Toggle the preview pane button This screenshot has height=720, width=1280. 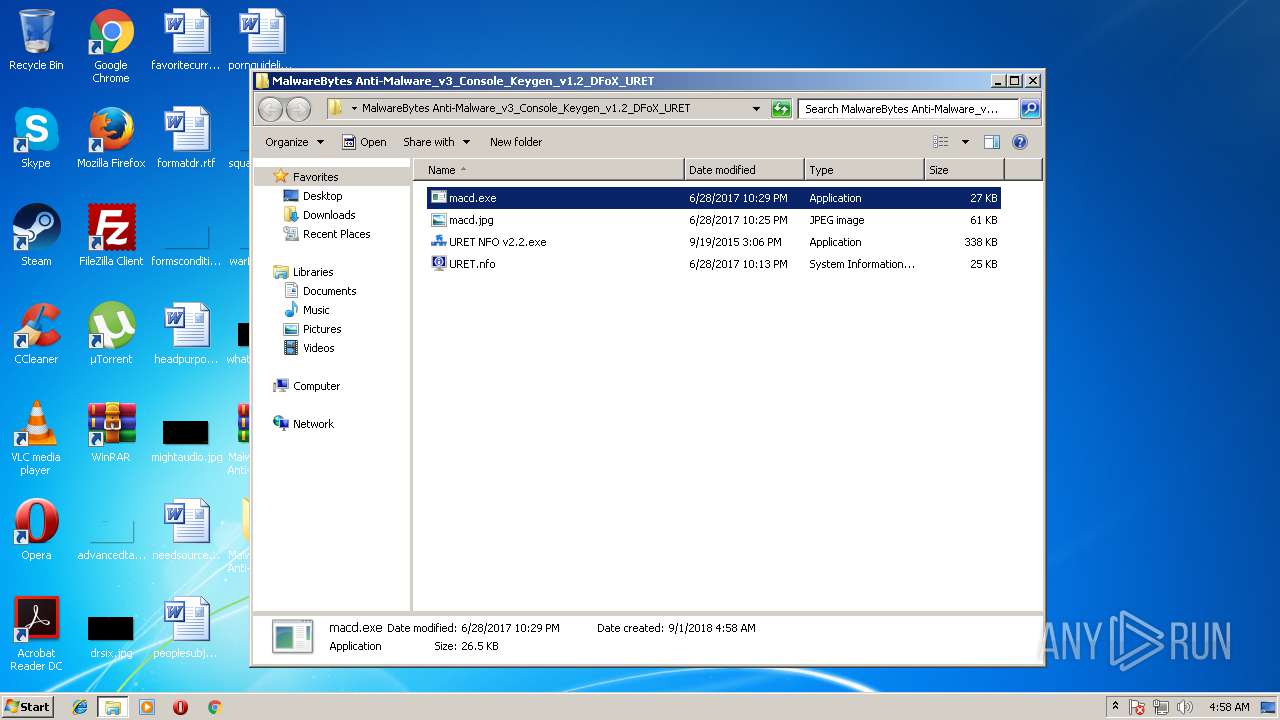click(x=992, y=142)
